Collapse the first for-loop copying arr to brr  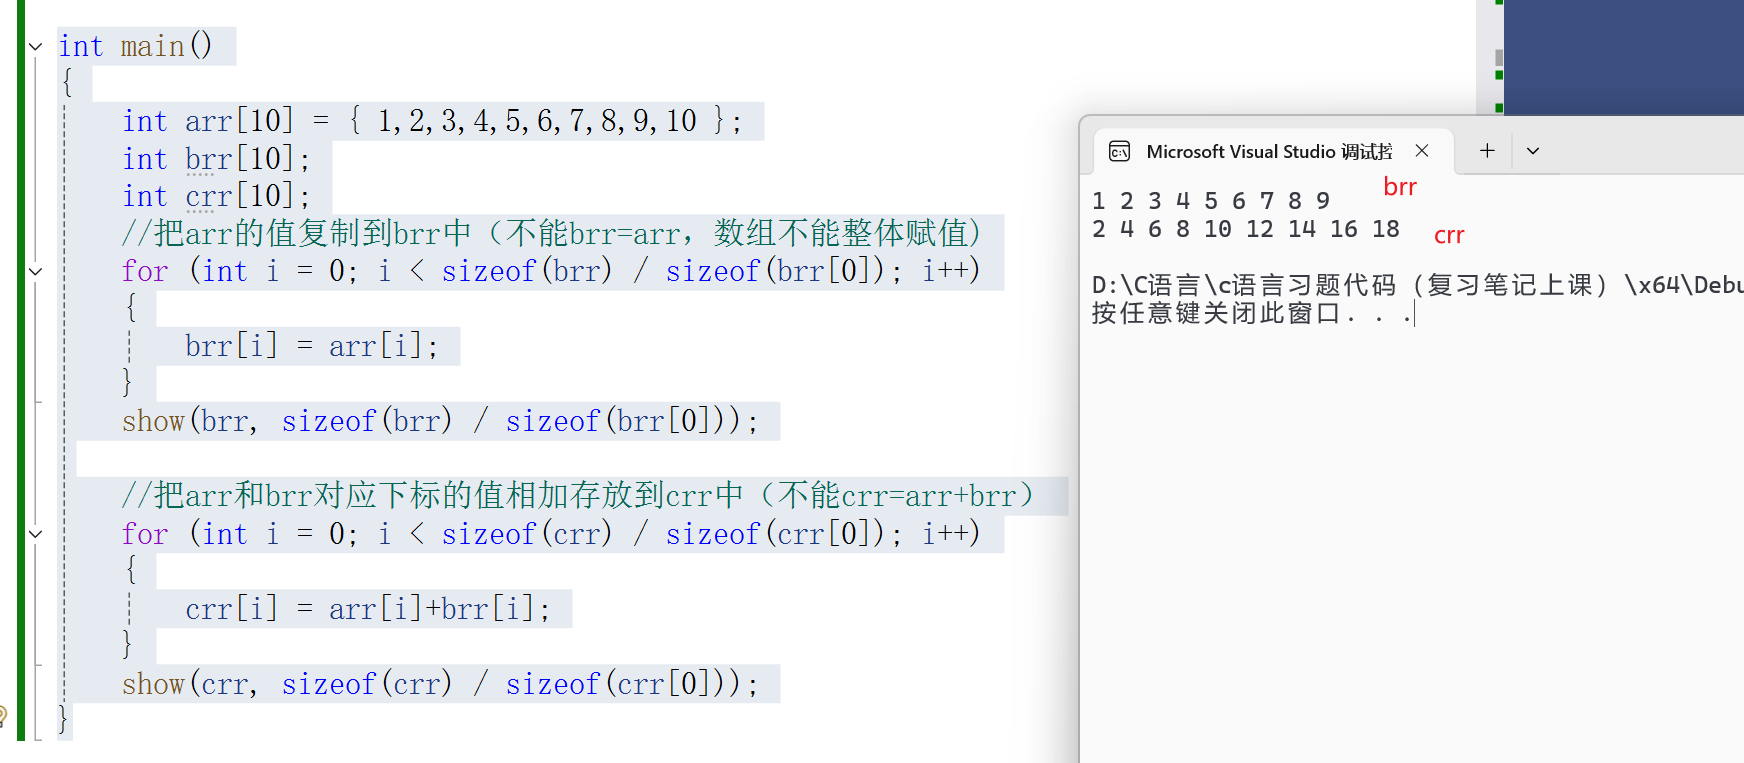36,271
